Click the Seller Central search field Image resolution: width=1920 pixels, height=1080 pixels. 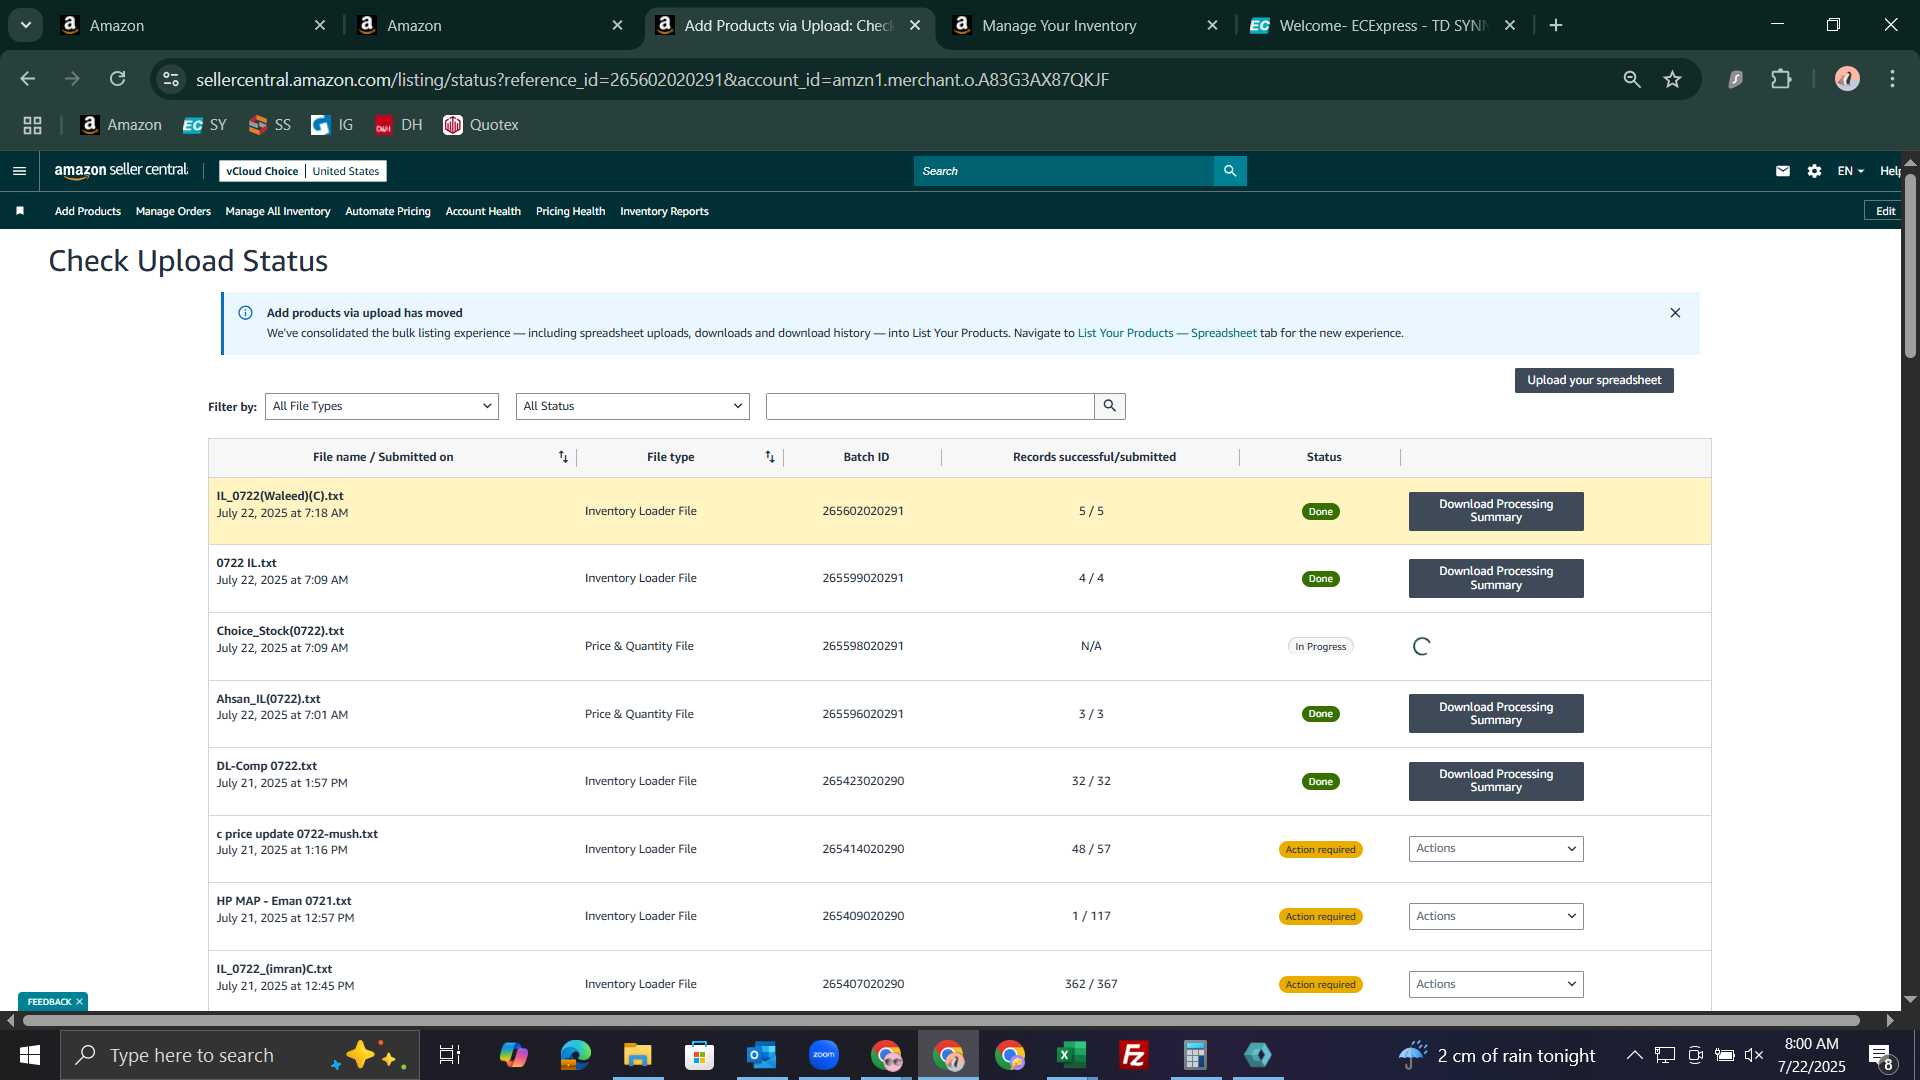pyautogui.click(x=1064, y=171)
